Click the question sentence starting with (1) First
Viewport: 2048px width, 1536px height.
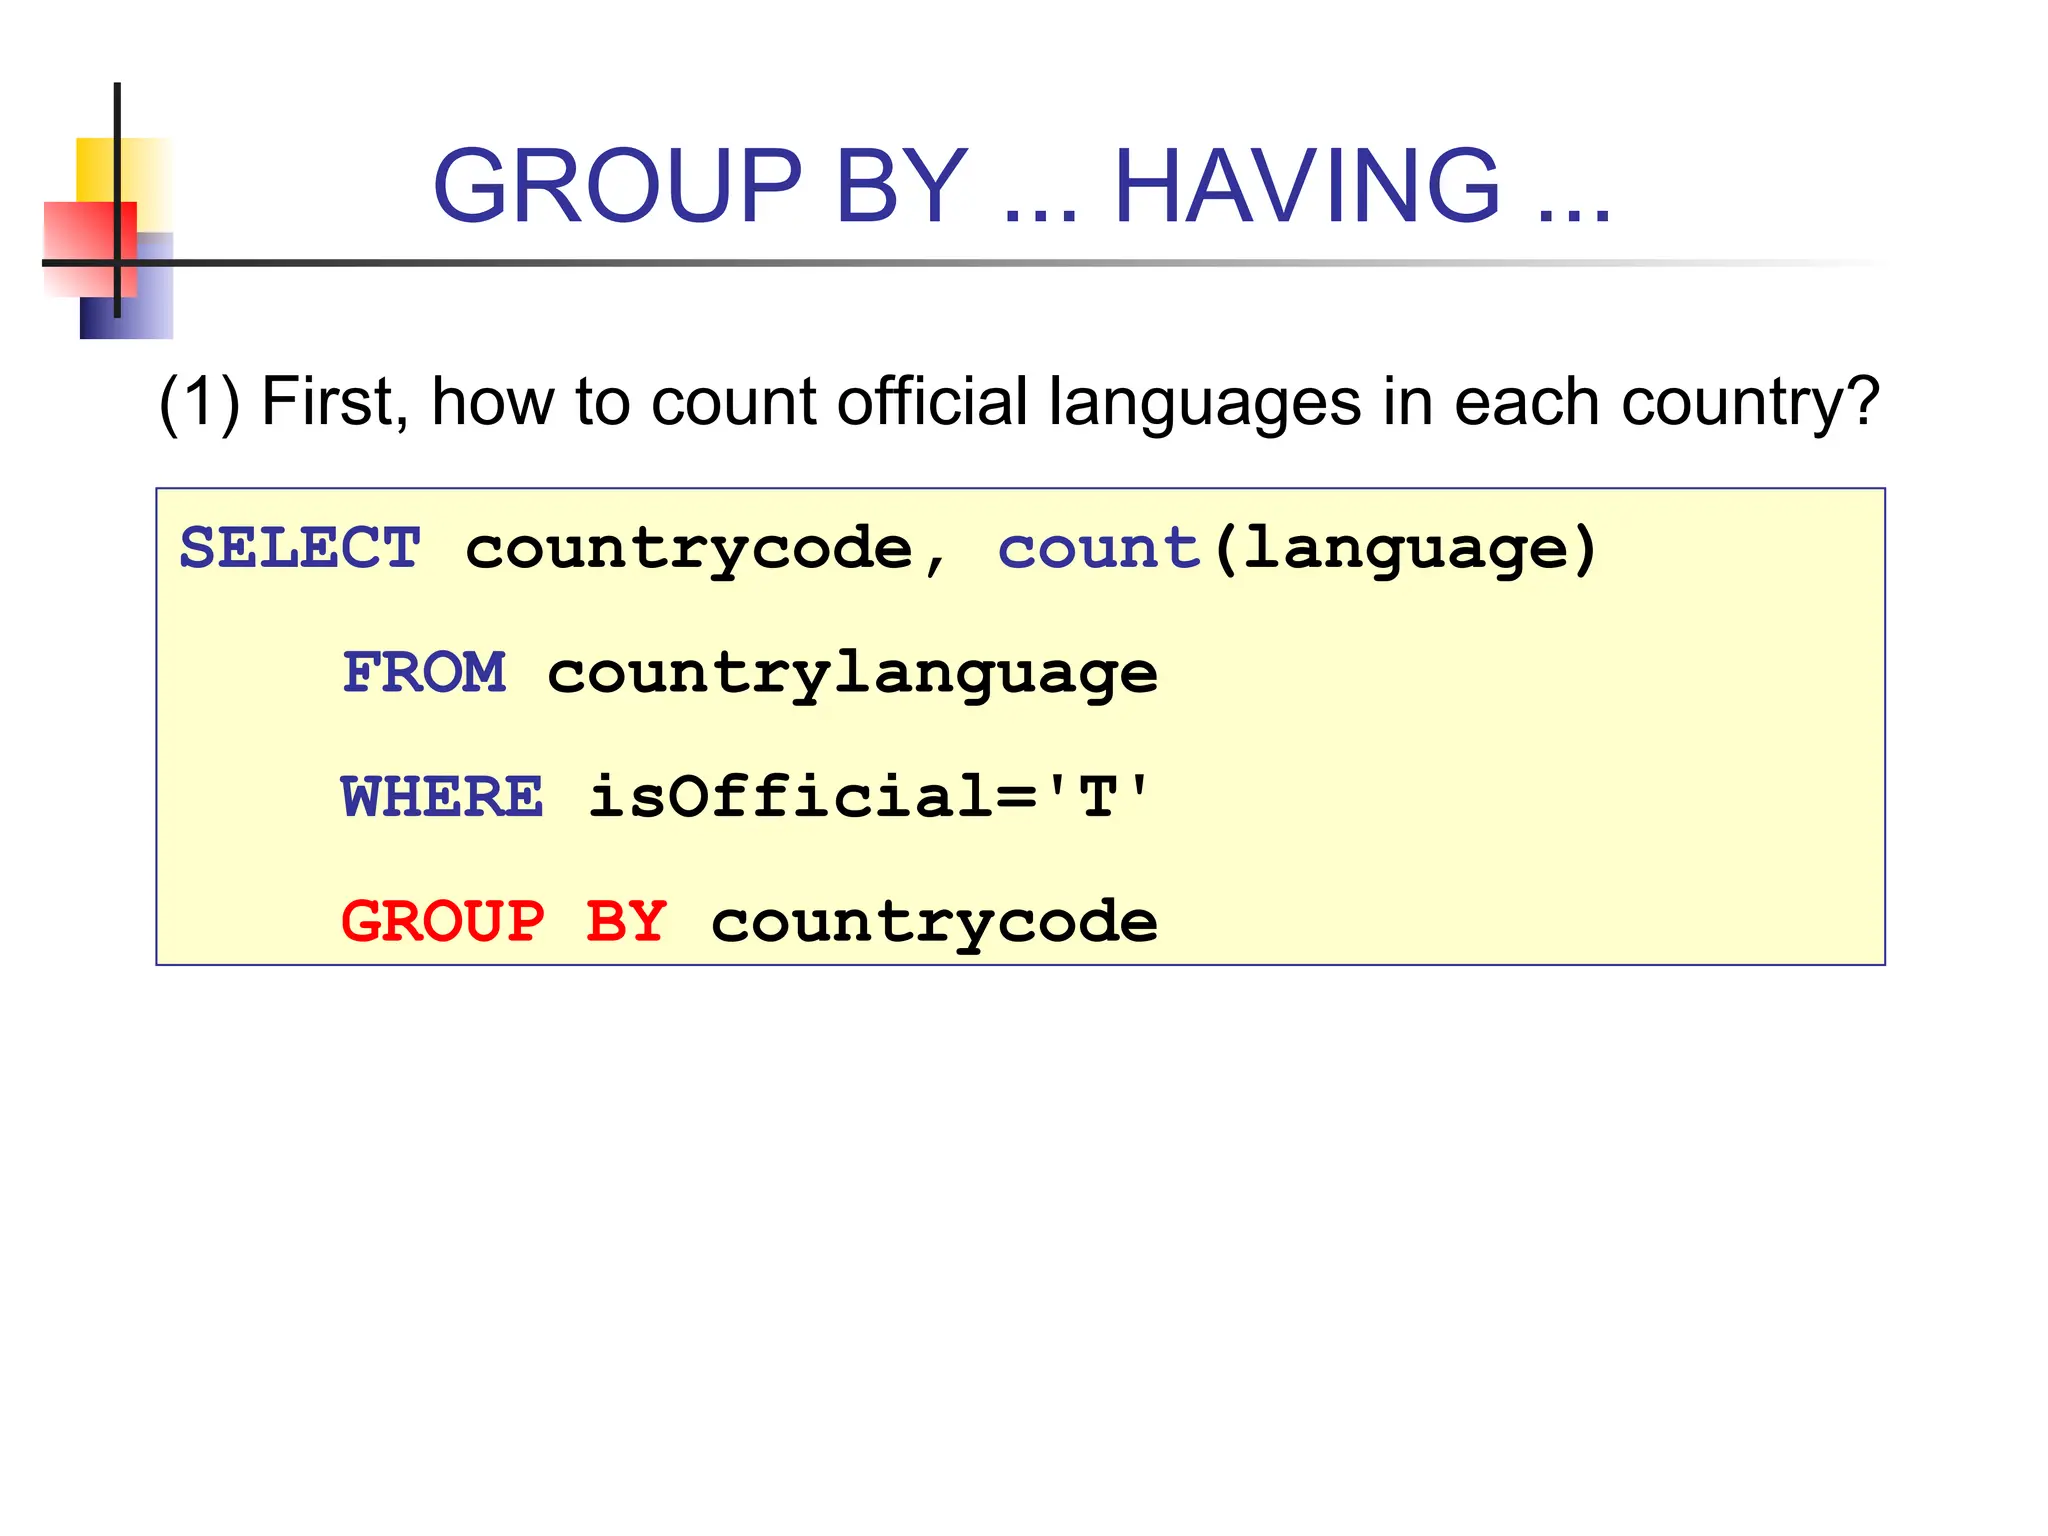click(1018, 403)
